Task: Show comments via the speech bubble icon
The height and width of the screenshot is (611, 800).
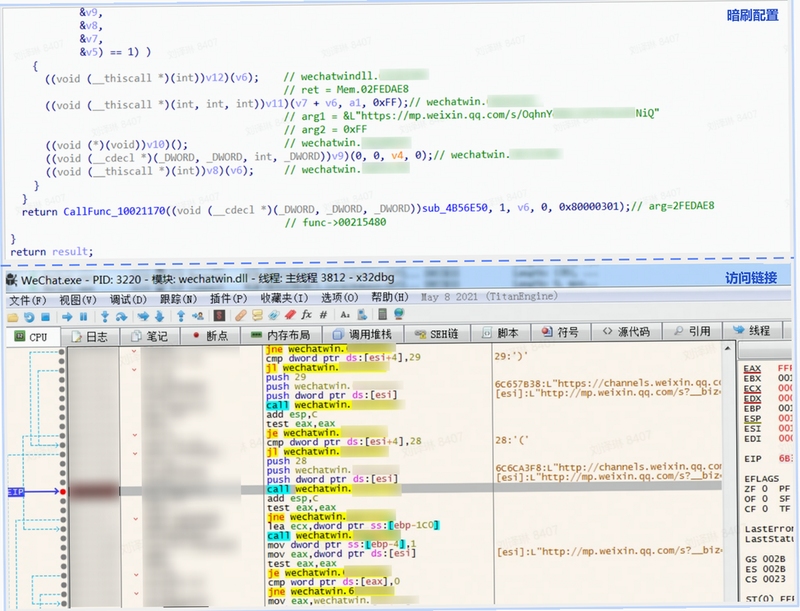Action: coord(257,316)
